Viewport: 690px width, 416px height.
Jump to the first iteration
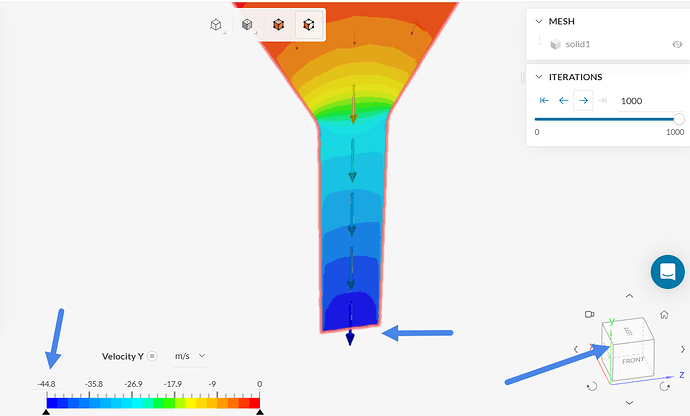[544, 100]
